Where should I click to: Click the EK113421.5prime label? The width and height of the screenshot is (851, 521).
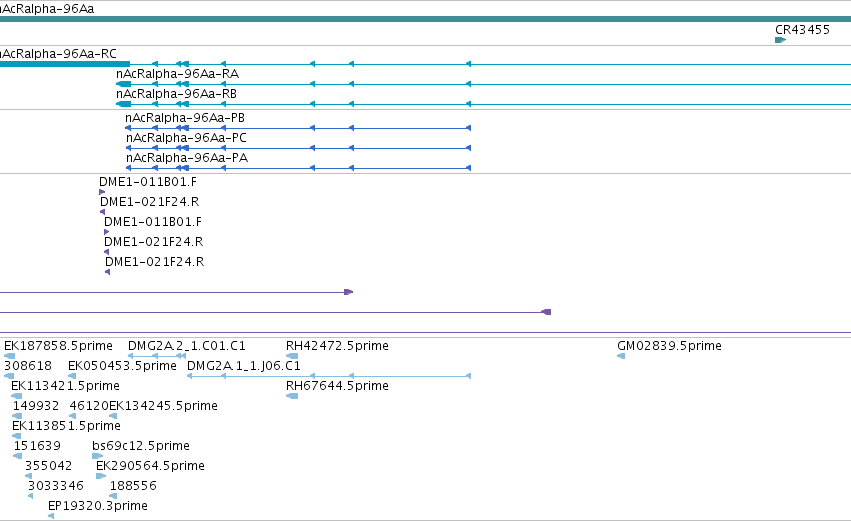coord(66,386)
